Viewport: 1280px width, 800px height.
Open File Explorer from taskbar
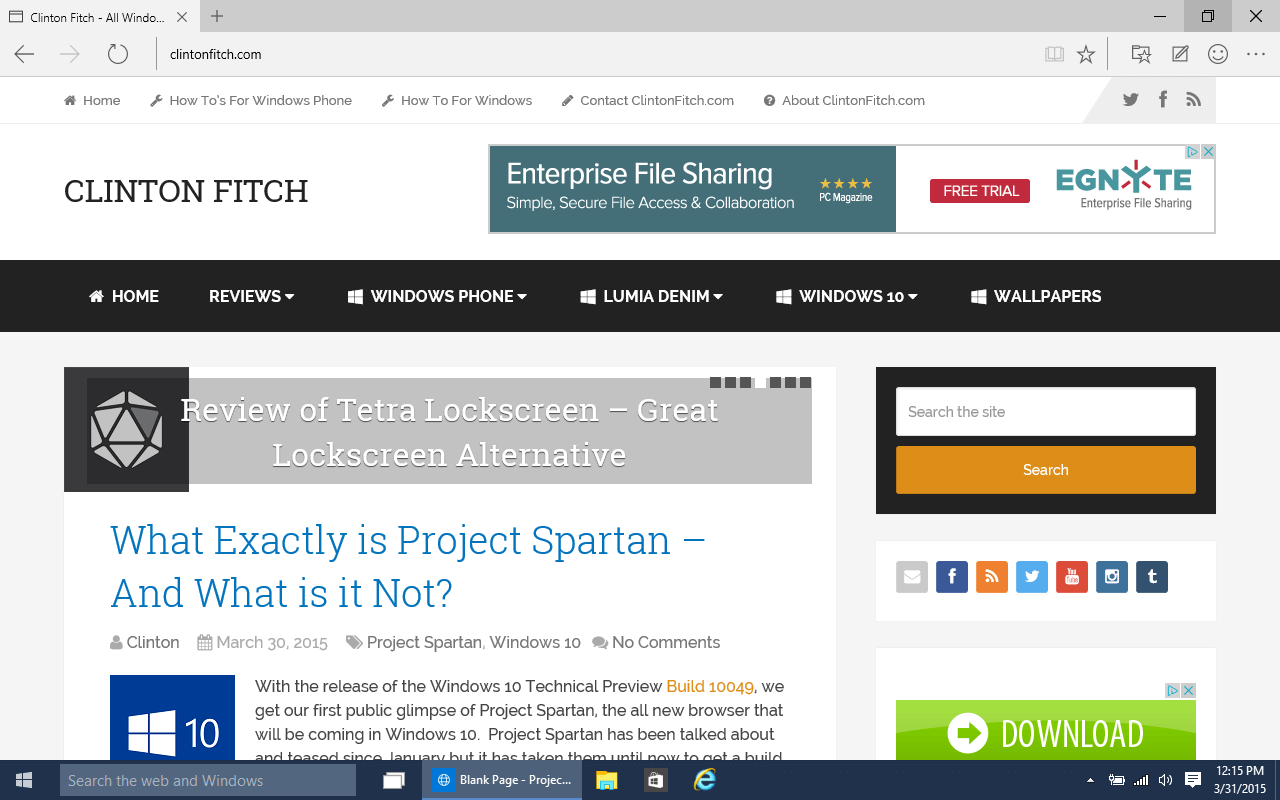click(606, 780)
